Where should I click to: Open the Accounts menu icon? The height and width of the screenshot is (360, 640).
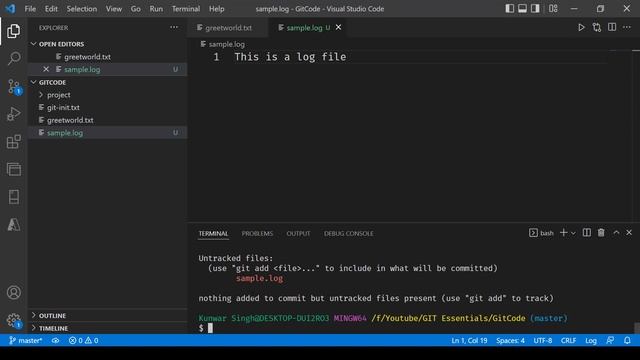13,292
